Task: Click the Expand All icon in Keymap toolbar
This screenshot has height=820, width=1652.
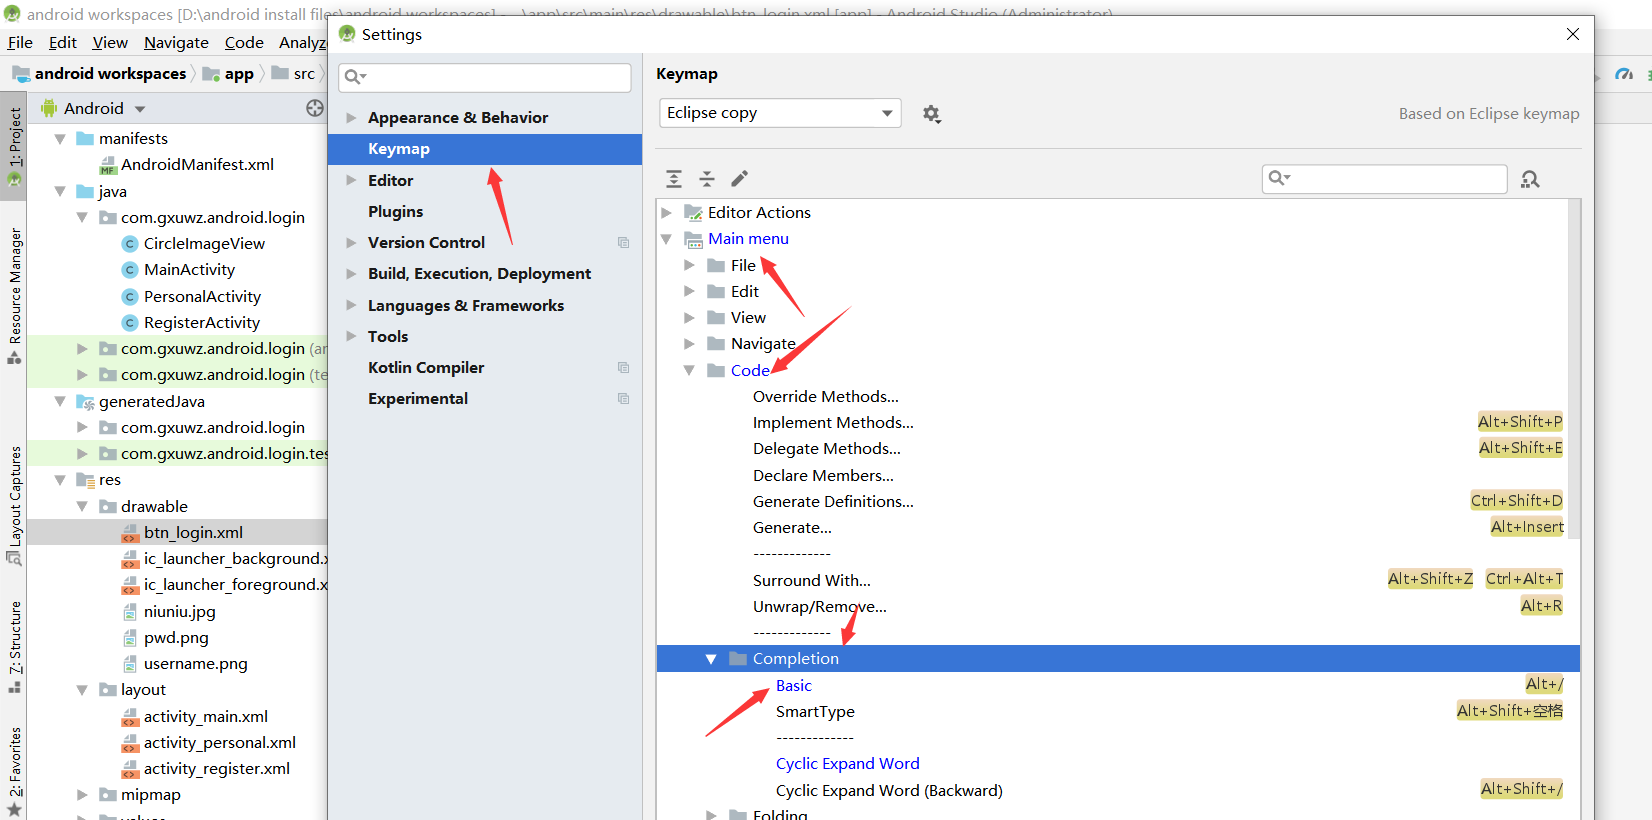Action: coord(674,179)
